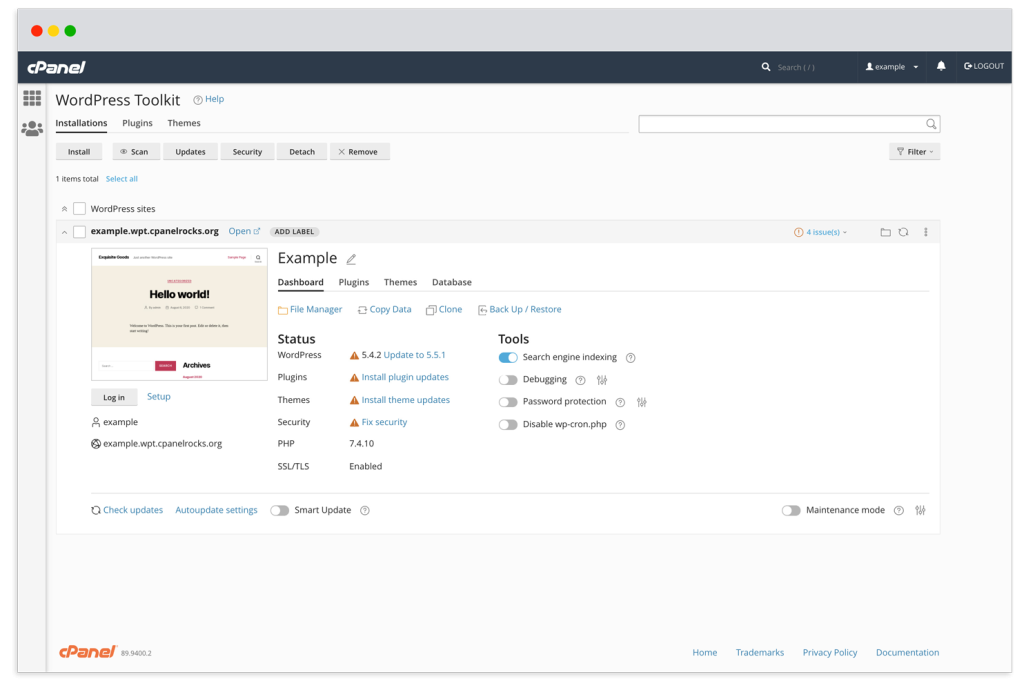This screenshot has height=690, width=1024.
Task: Open the Filter dropdown
Action: coord(914,151)
